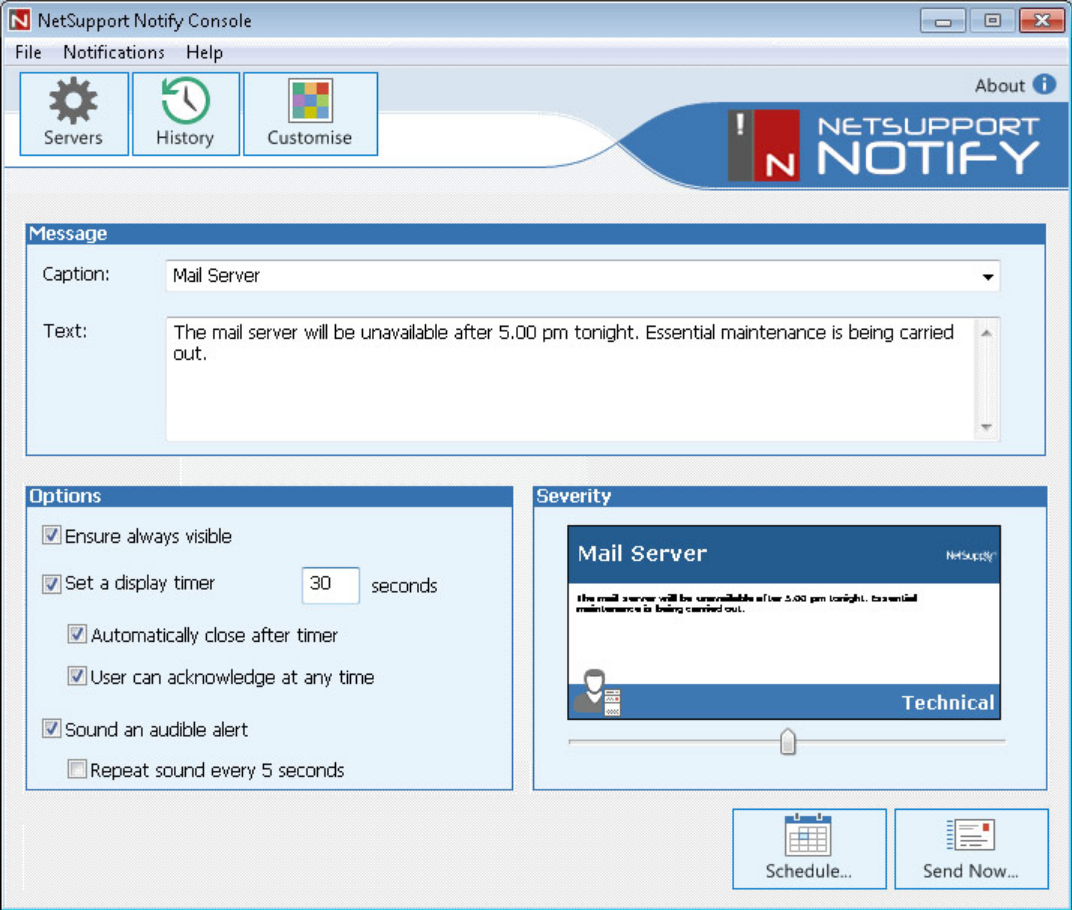The image size is (1072, 910).
Task: Click the display timer seconds field
Action: click(330, 585)
